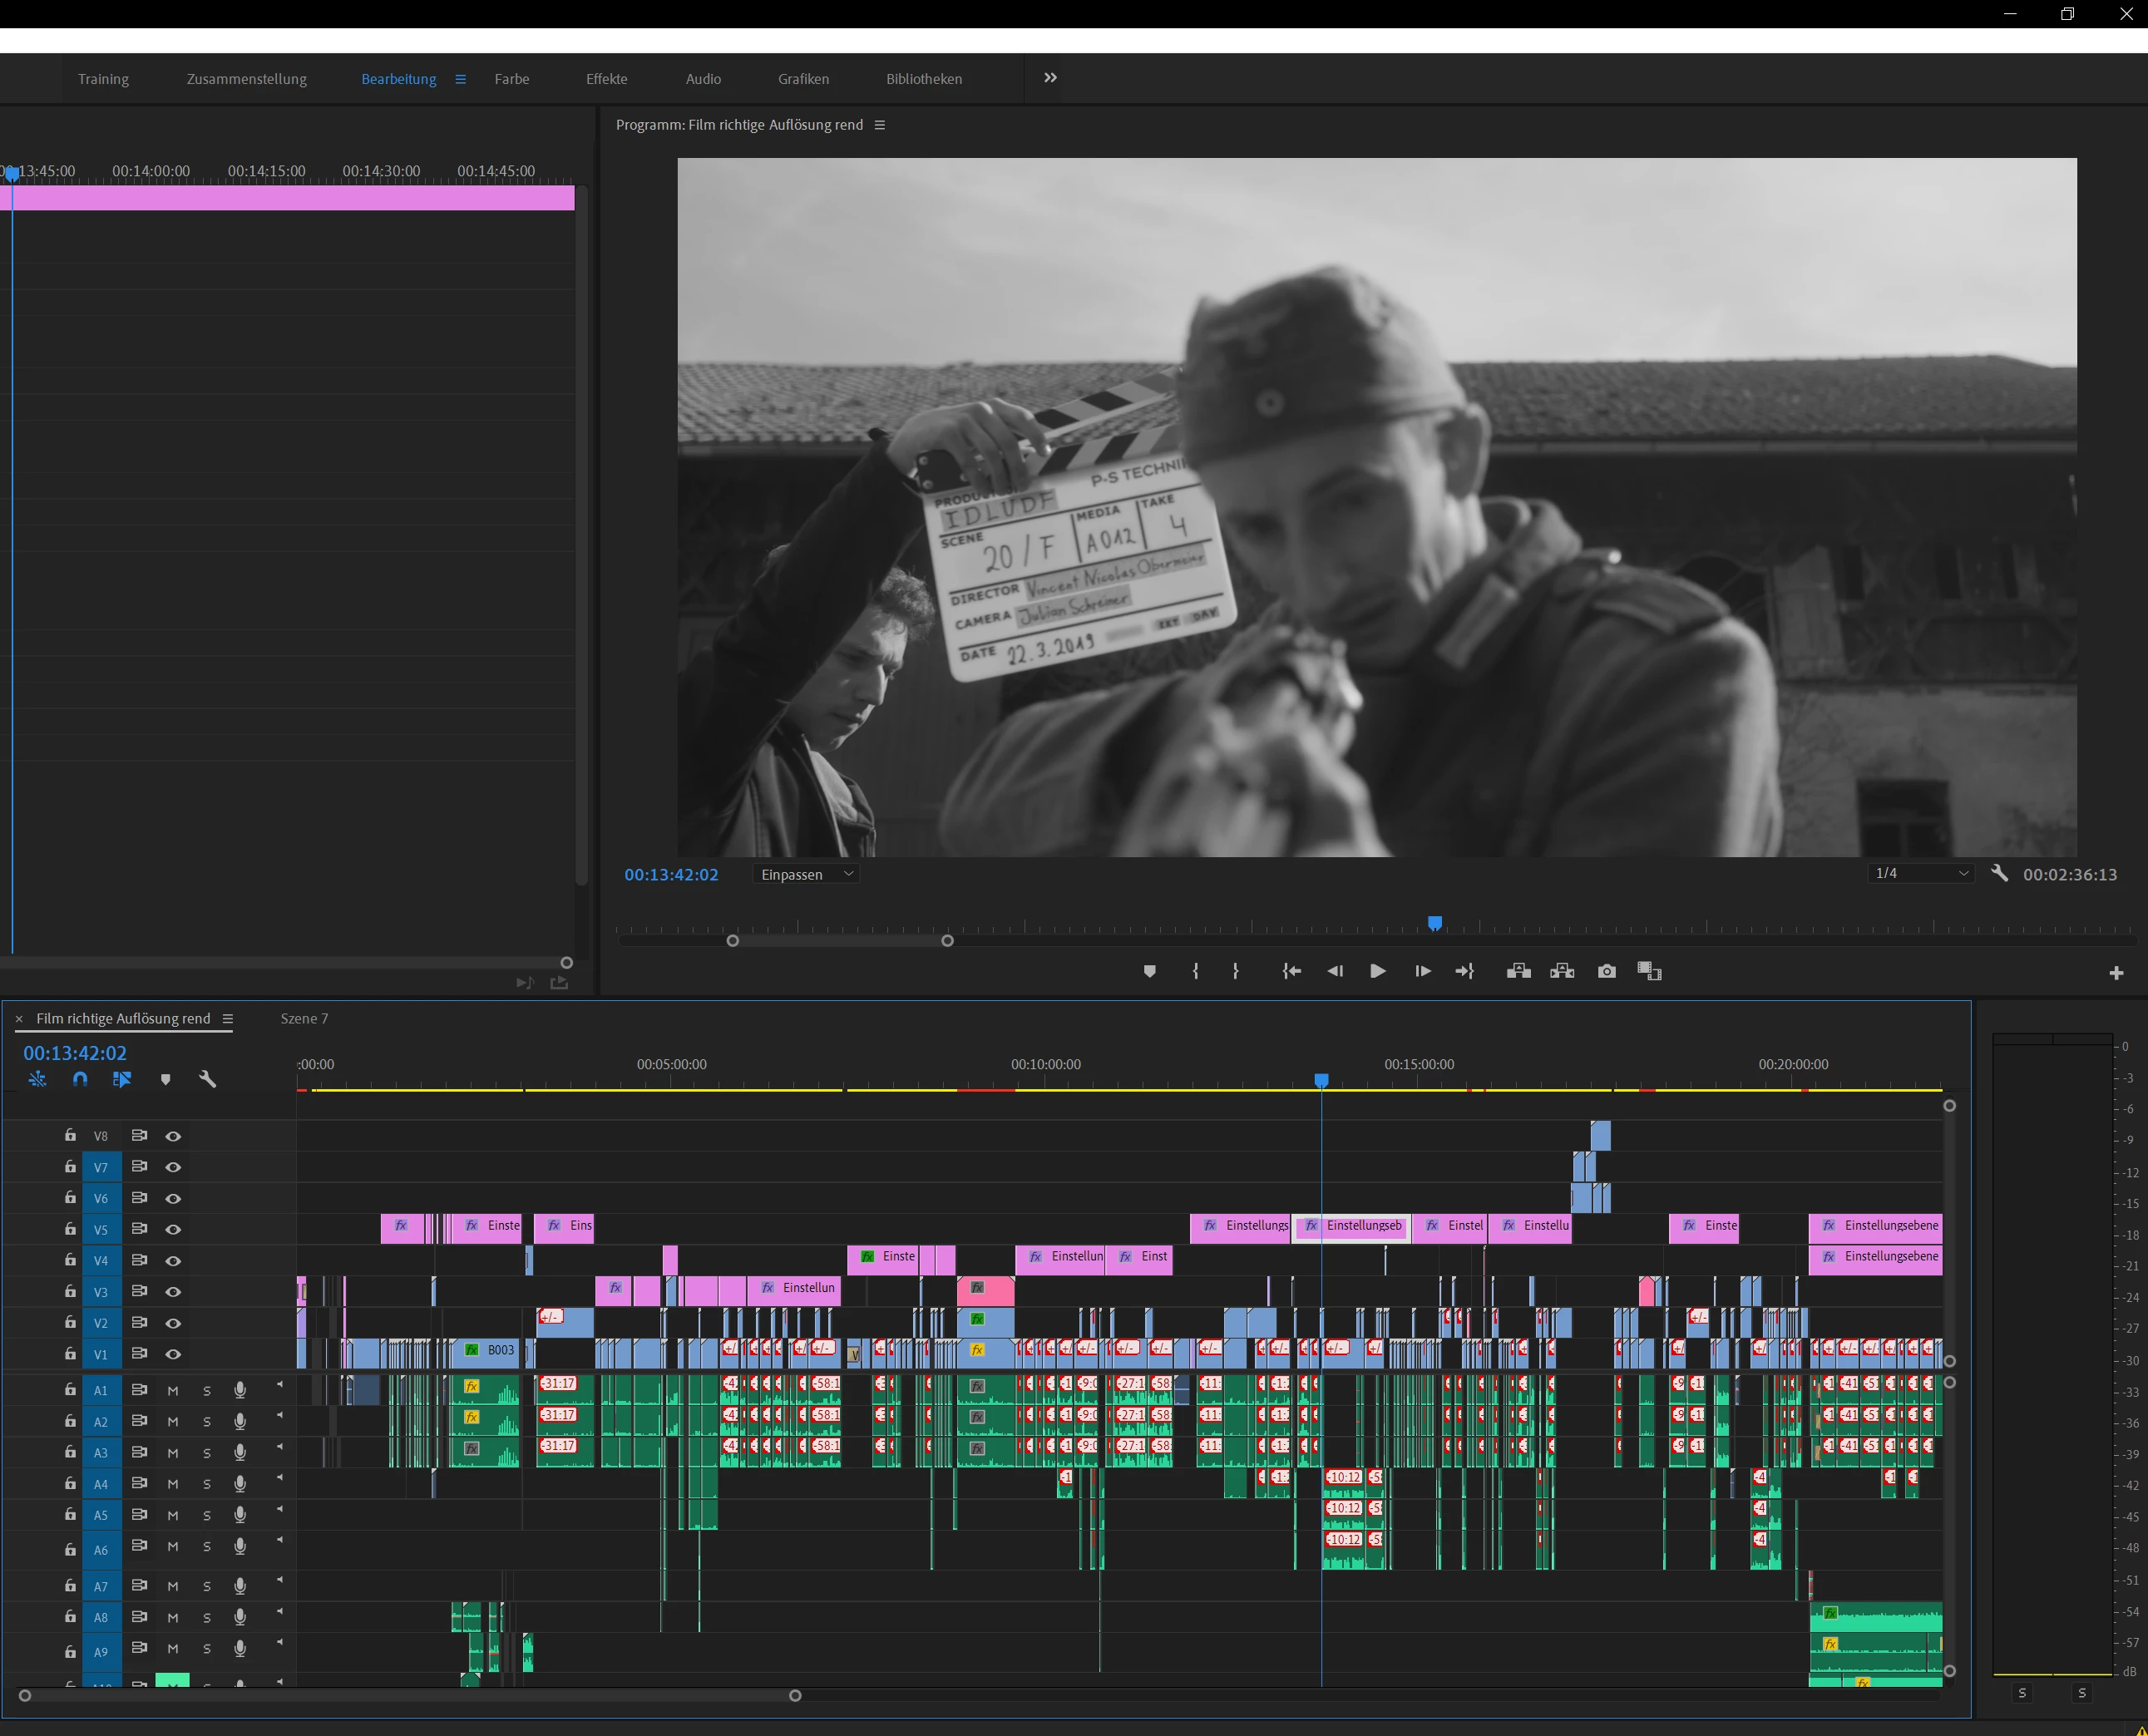This screenshot has height=1736, width=2148.
Task: Hide track V5 with its eye icon
Action: click(x=173, y=1229)
